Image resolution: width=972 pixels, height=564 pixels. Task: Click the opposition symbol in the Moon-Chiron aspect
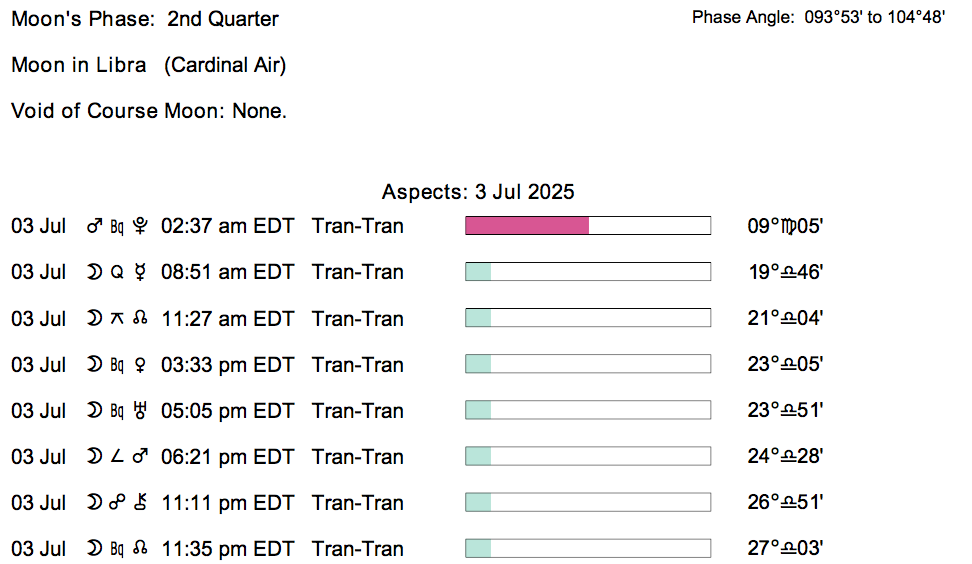pos(117,503)
